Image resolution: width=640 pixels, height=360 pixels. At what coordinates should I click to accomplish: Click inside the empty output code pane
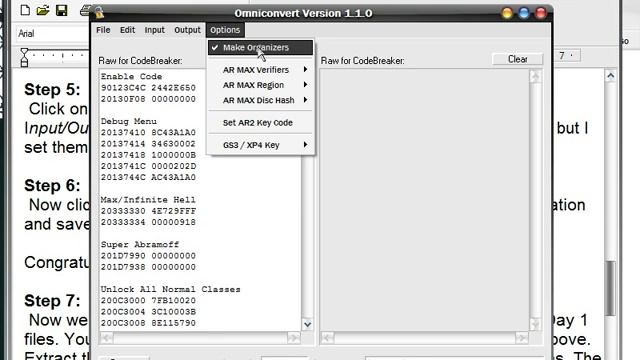click(424, 200)
